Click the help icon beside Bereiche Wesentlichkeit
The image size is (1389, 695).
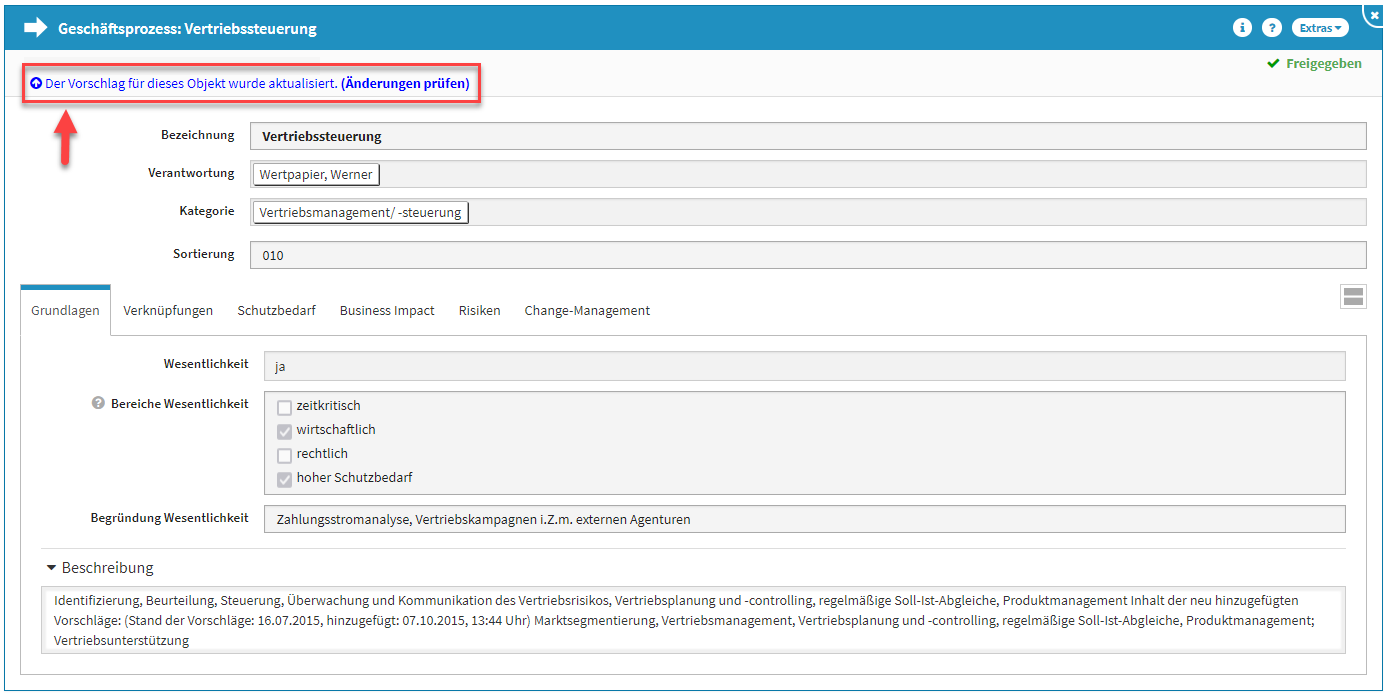click(x=98, y=404)
